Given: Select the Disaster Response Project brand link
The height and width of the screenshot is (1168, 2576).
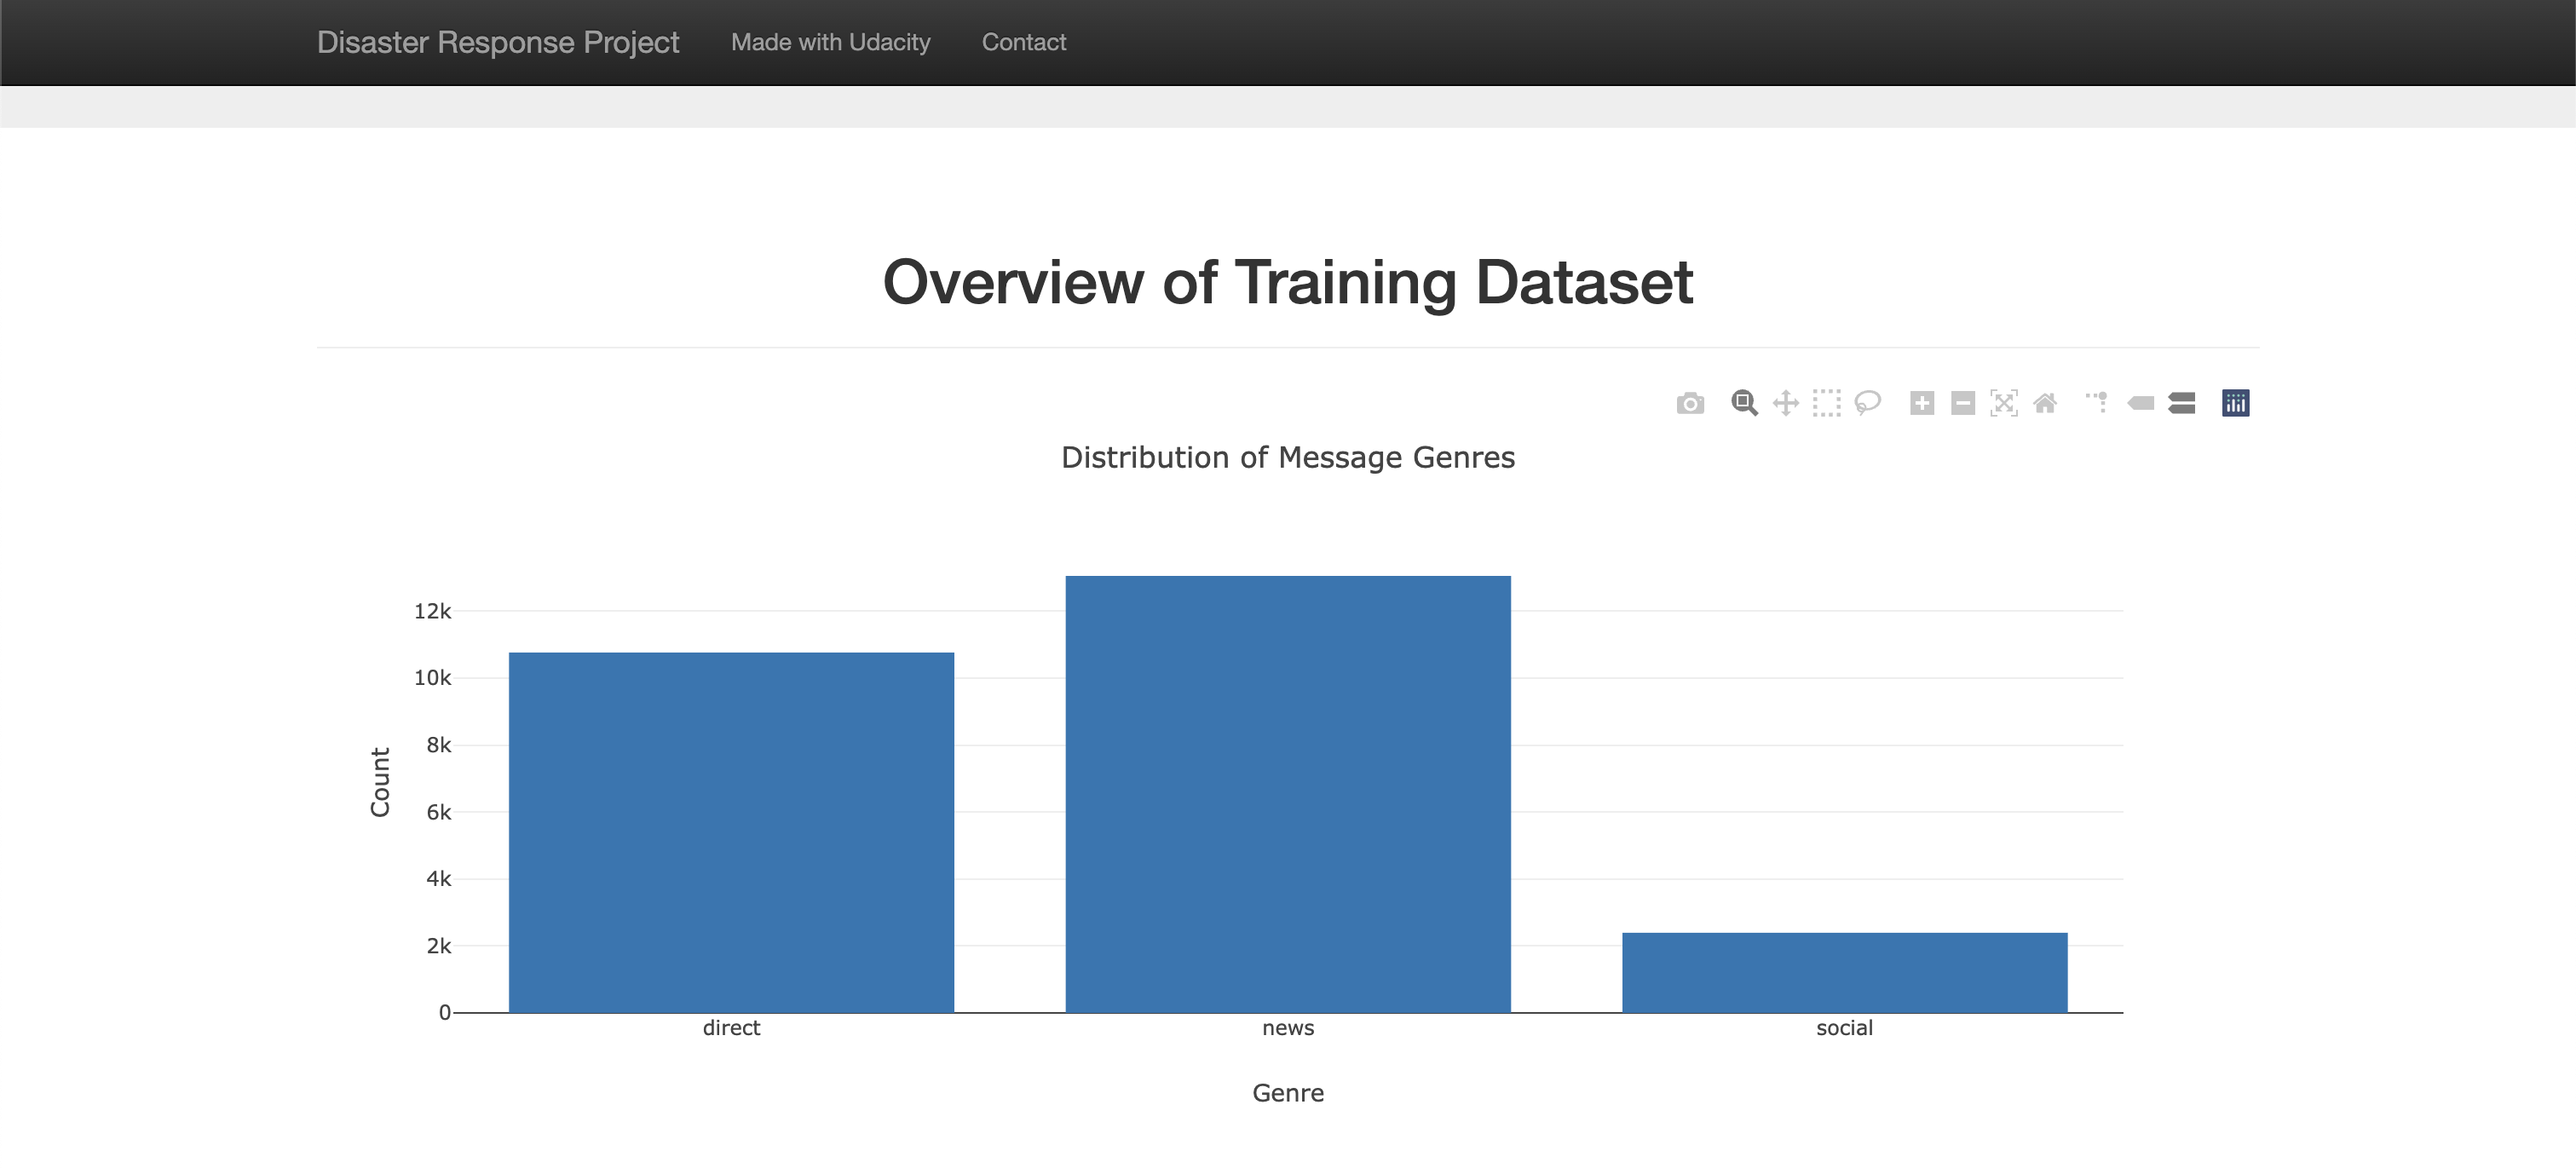Looking at the screenshot, I should (x=497, y=42).
